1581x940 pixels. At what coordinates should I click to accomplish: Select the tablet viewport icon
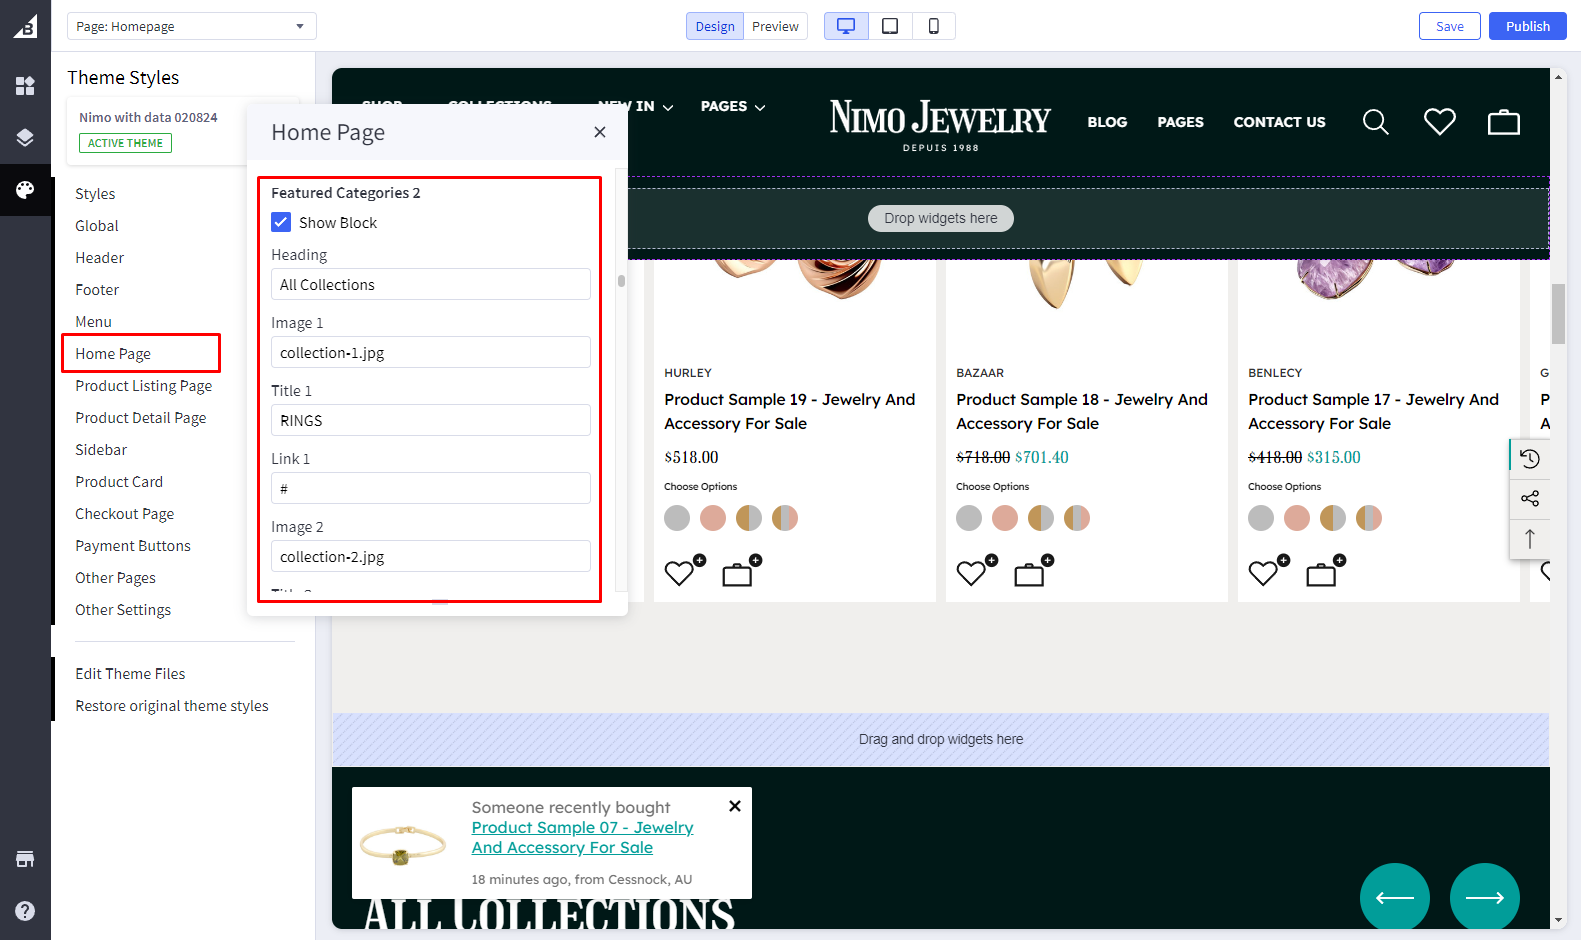[x=890, y=26]
